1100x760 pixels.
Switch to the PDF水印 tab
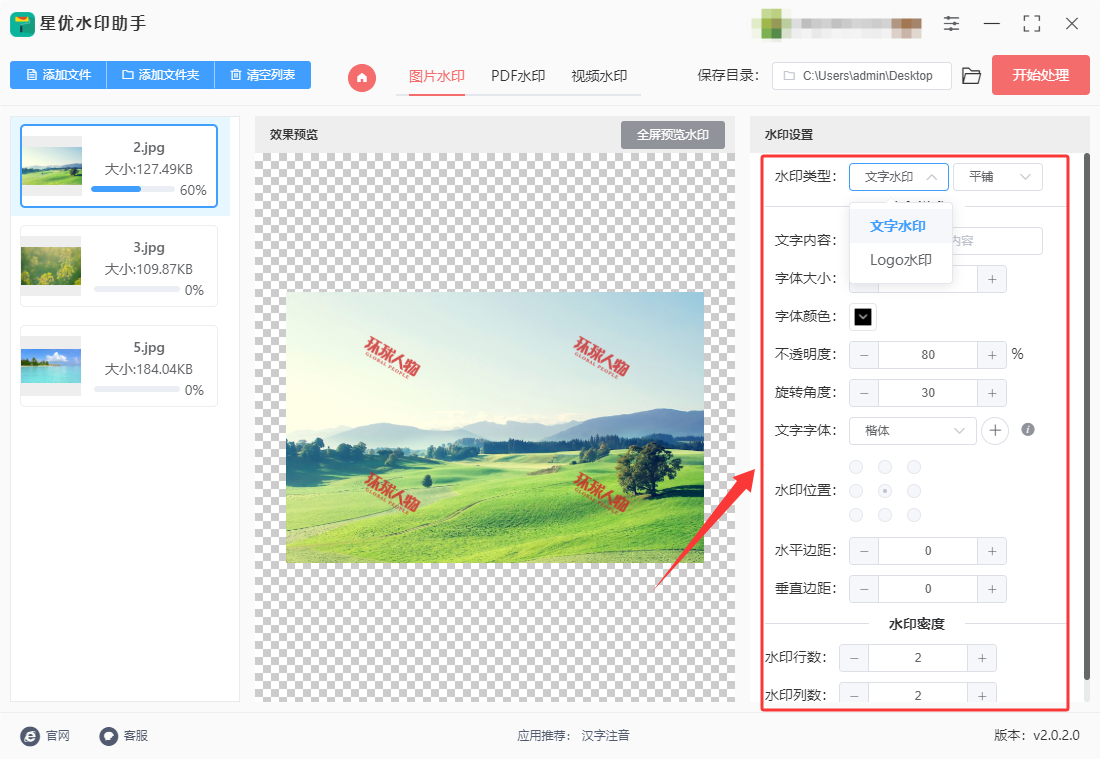click(518, 76)
